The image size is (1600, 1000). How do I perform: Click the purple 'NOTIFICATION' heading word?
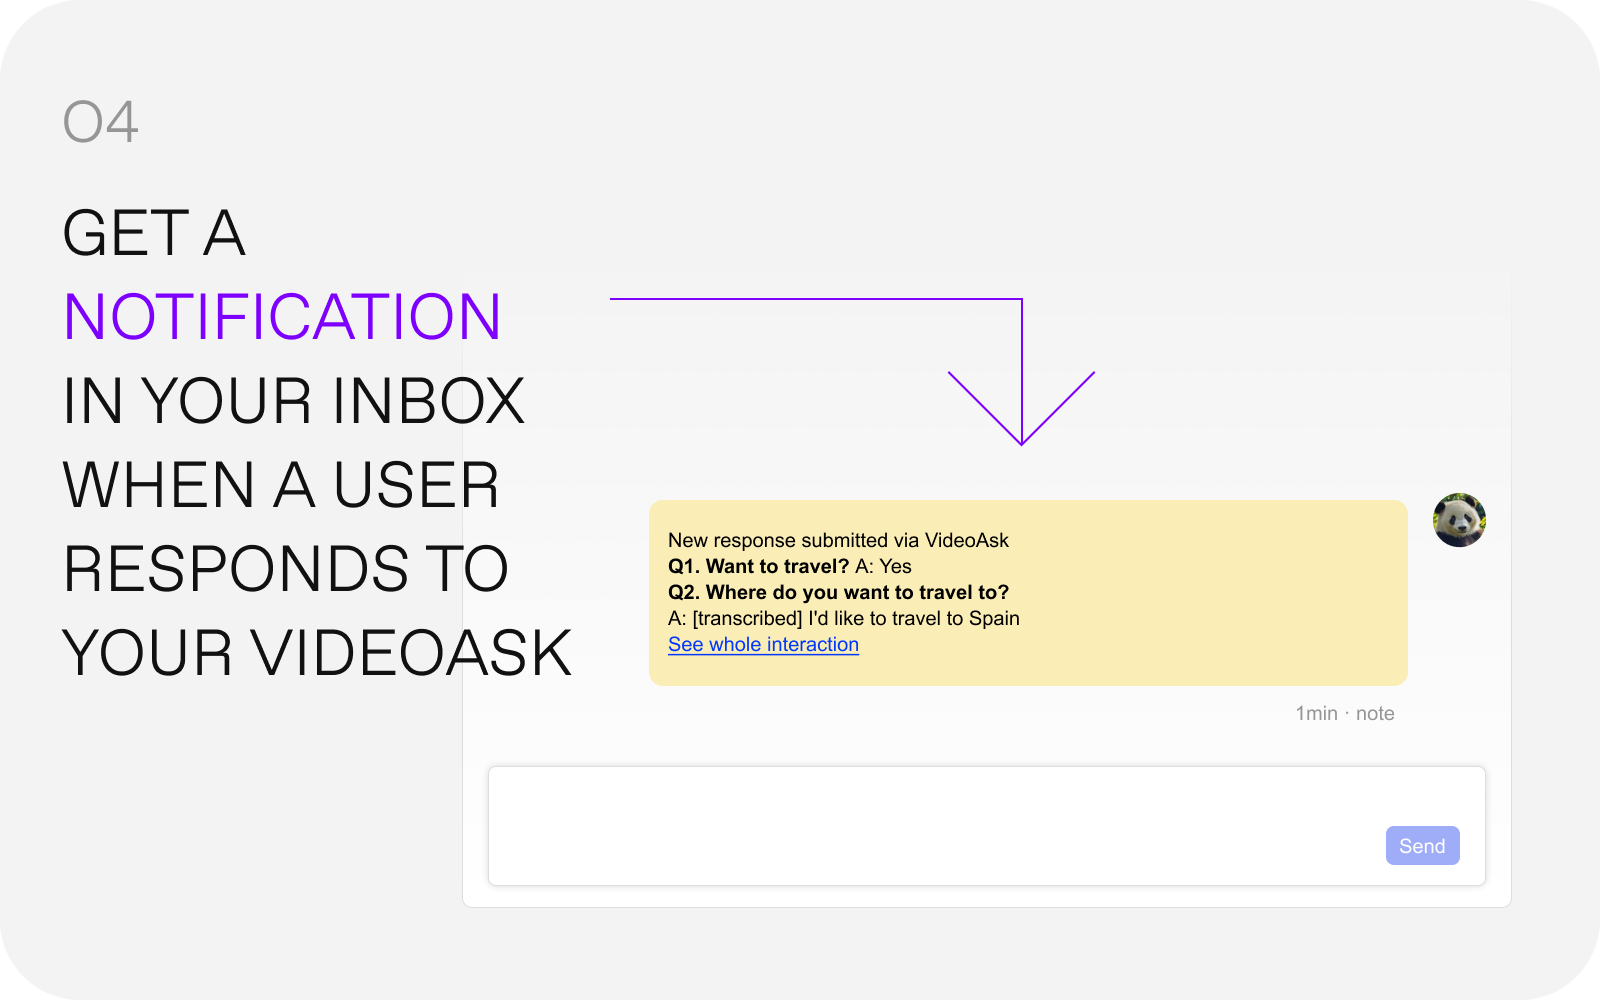(282, 317)
